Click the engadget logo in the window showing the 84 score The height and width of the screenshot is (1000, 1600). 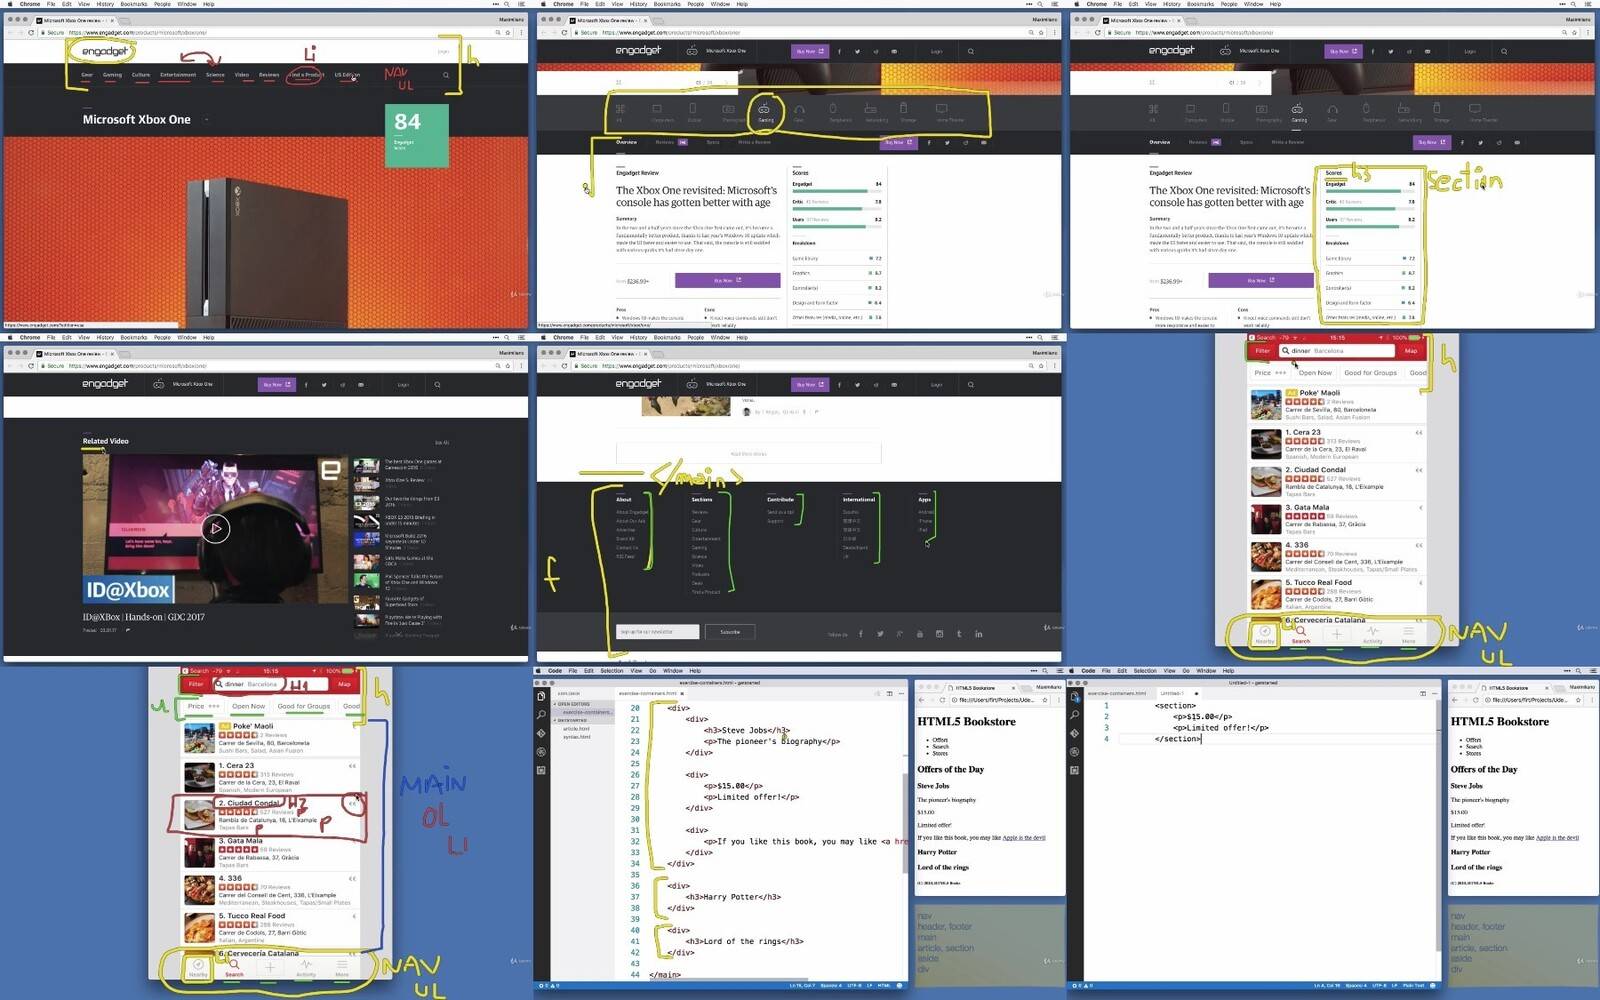(x=104, y=51)
